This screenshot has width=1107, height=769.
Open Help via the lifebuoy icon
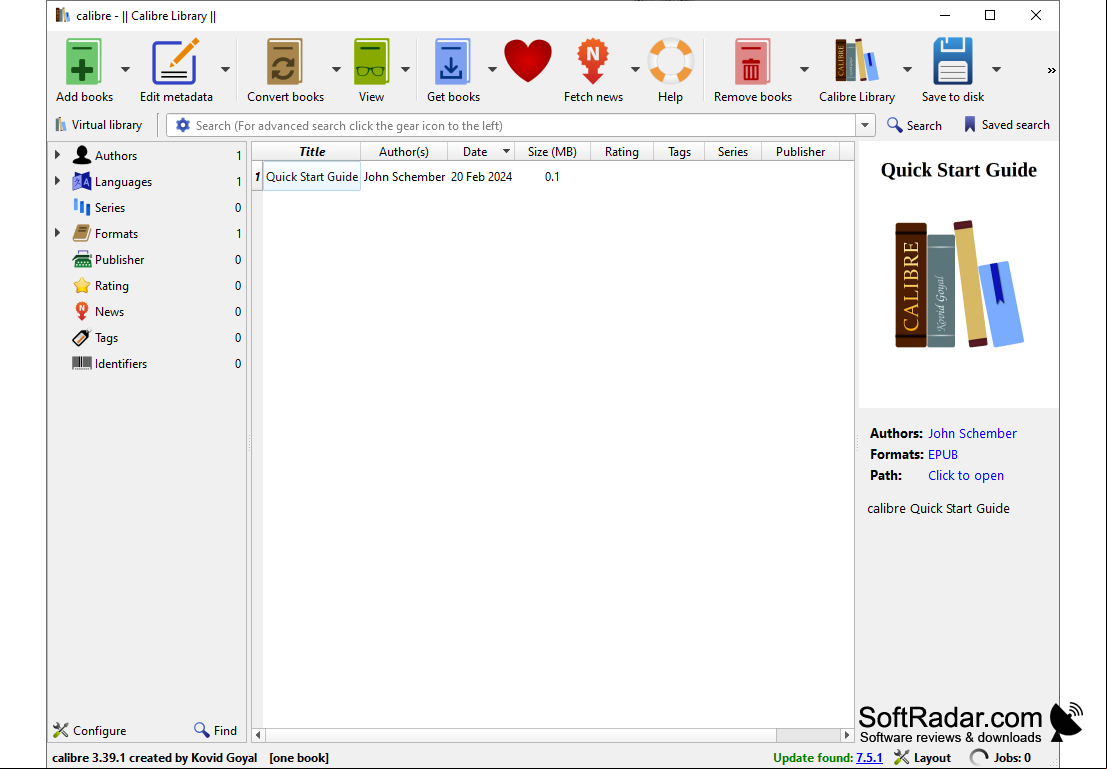tap(670, 62)
